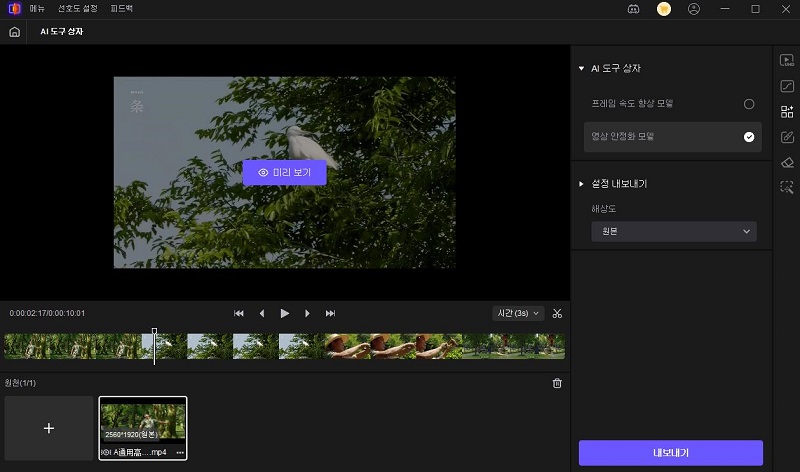This screenshot has width=800, height=472.
Task: Click the video preview frame
Action: (x=284, y=172)
